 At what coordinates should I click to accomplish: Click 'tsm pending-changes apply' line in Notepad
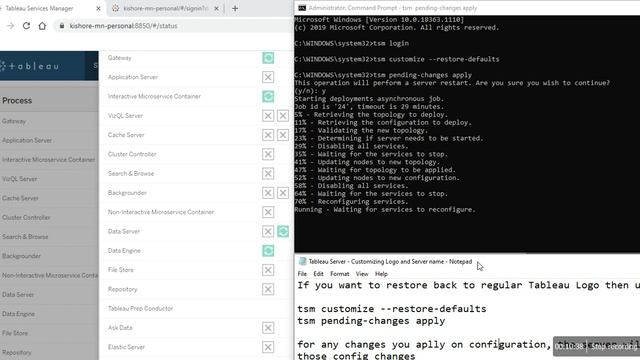pos(371,321)
